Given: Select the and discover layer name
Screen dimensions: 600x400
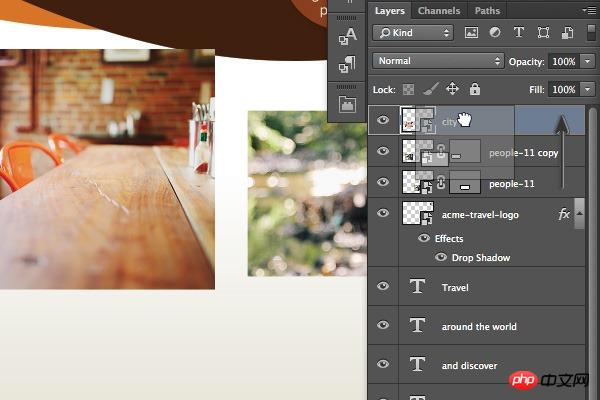Looking at the screenshot, I should 470,366.
